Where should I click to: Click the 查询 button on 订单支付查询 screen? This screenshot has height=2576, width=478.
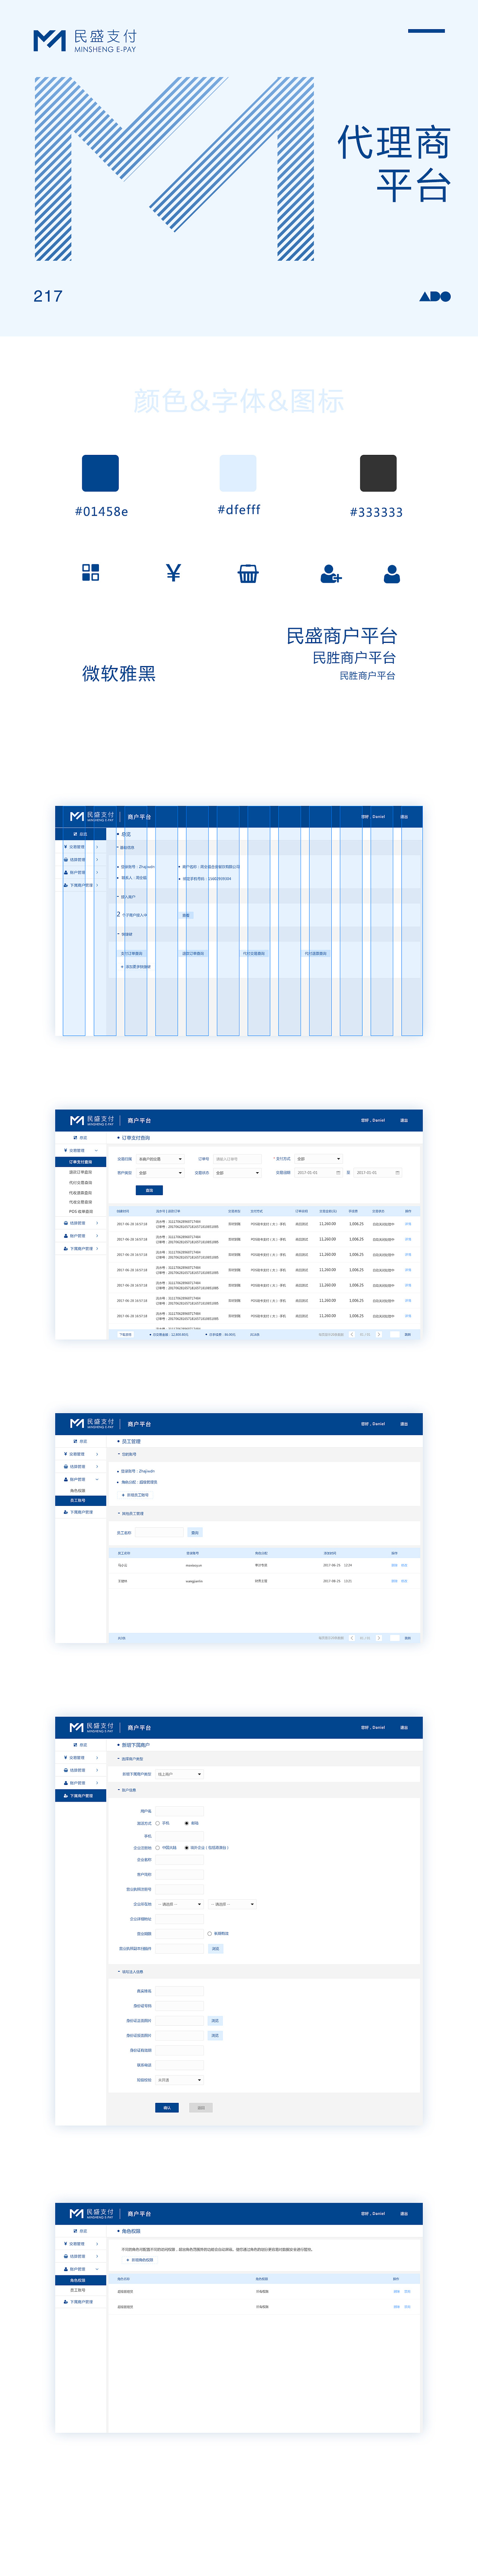tap(149, 1190)
